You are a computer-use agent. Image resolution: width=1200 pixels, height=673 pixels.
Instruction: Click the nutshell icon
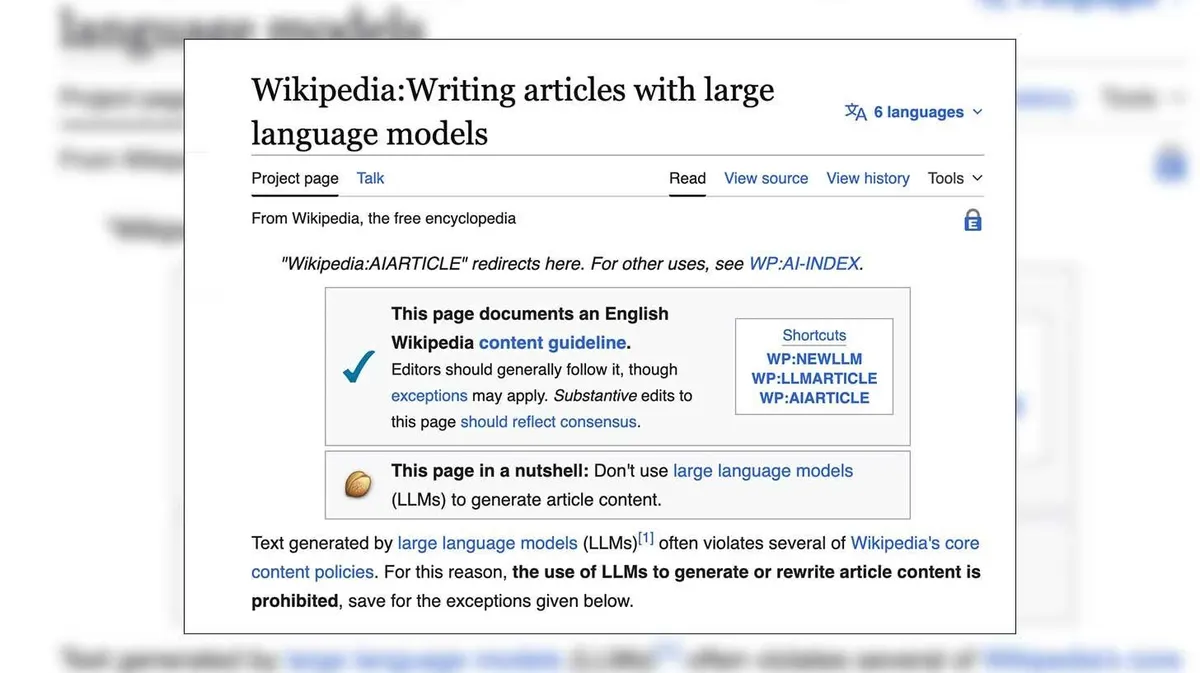(358, 484)
